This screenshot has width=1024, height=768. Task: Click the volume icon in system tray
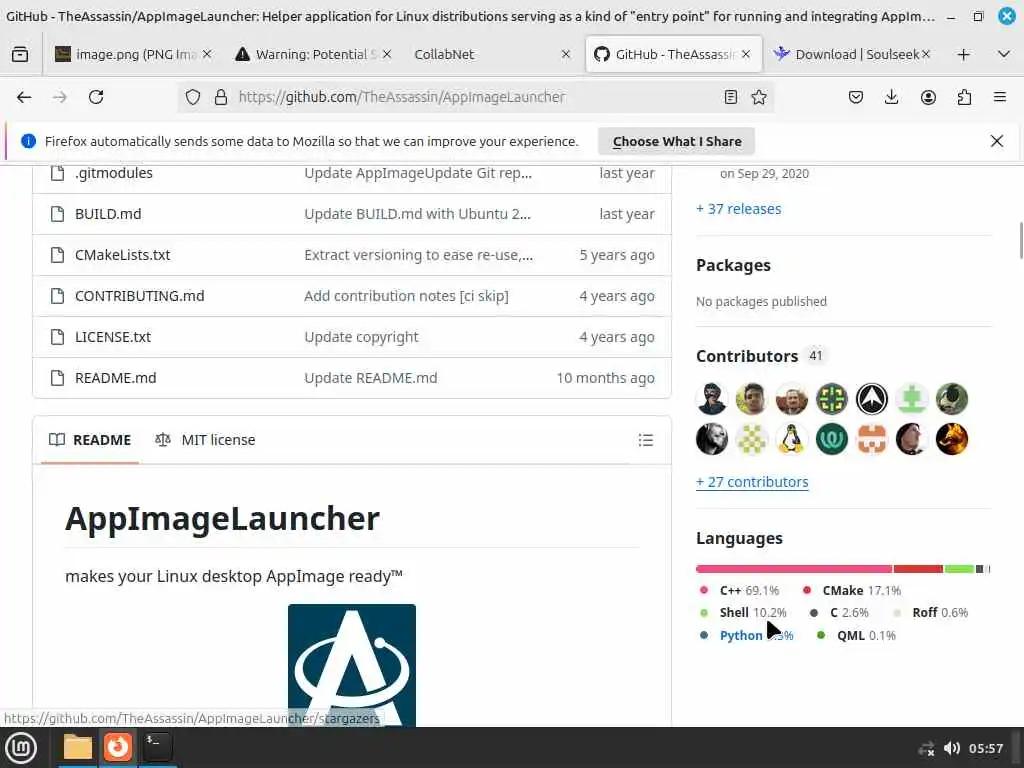click(x=952, y=748)
